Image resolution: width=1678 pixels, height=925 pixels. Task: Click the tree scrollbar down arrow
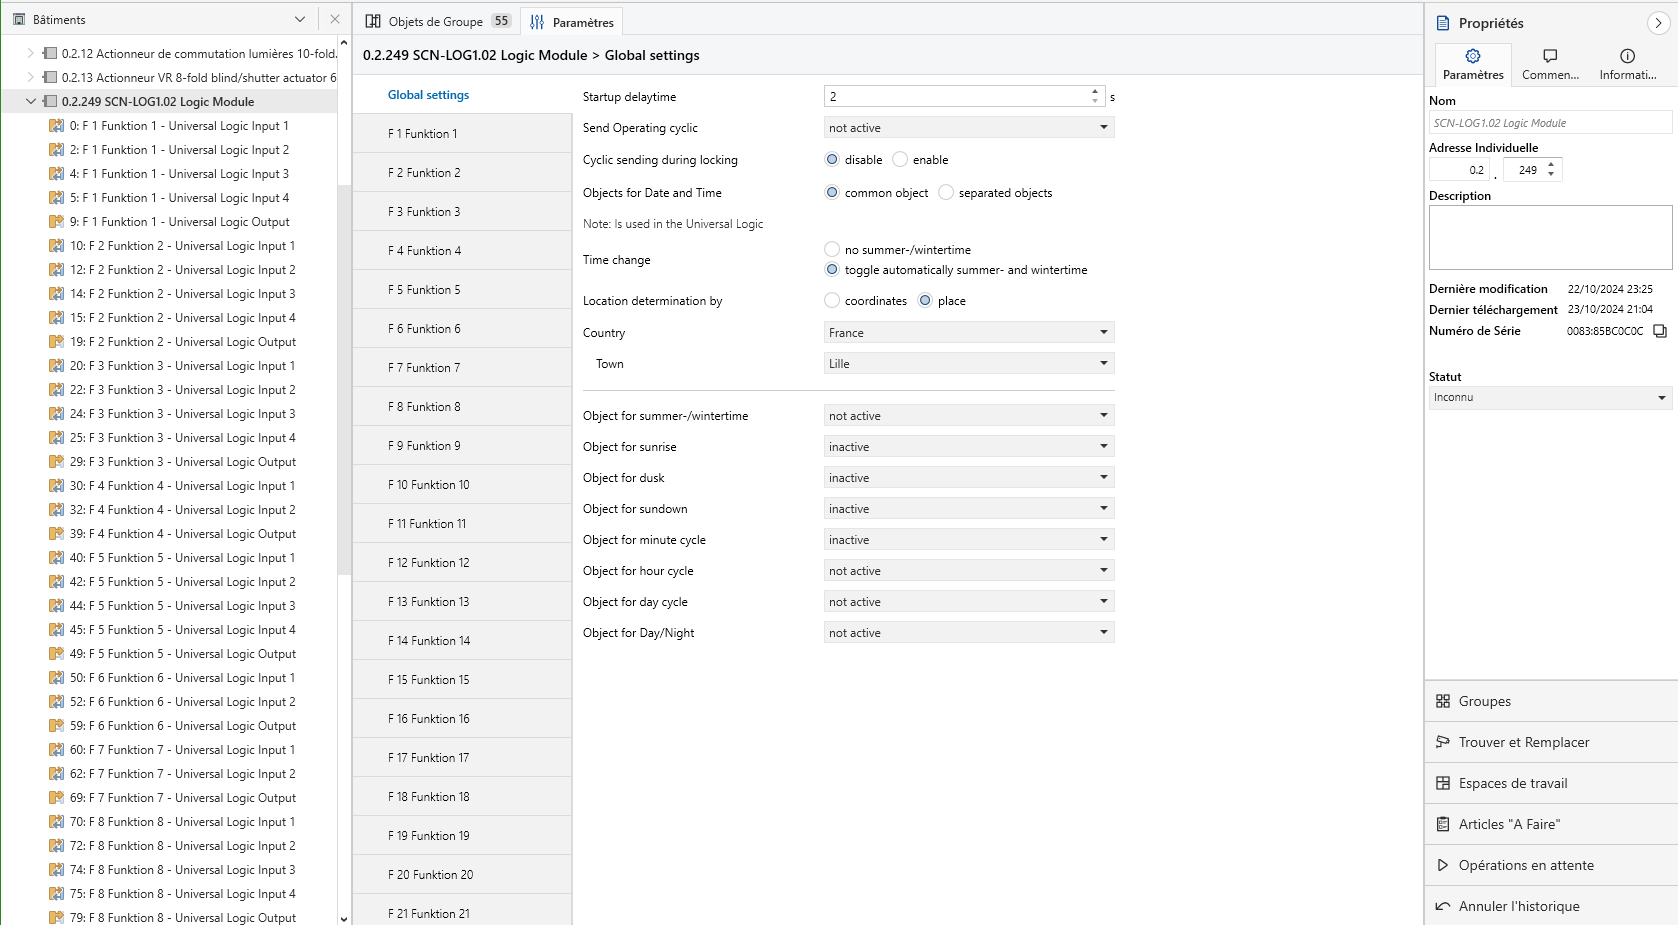344,918
